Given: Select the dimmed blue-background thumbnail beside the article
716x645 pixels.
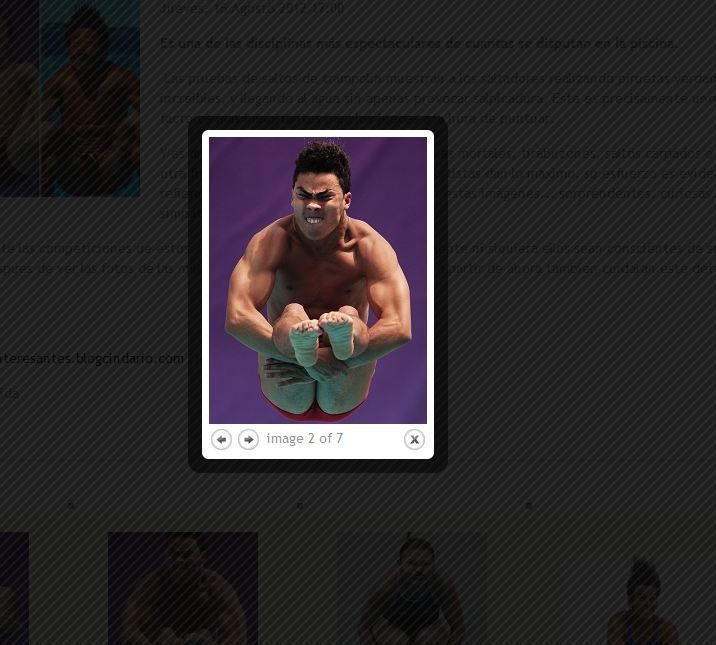Looking at the screenshot, I should tap(90, 98).
